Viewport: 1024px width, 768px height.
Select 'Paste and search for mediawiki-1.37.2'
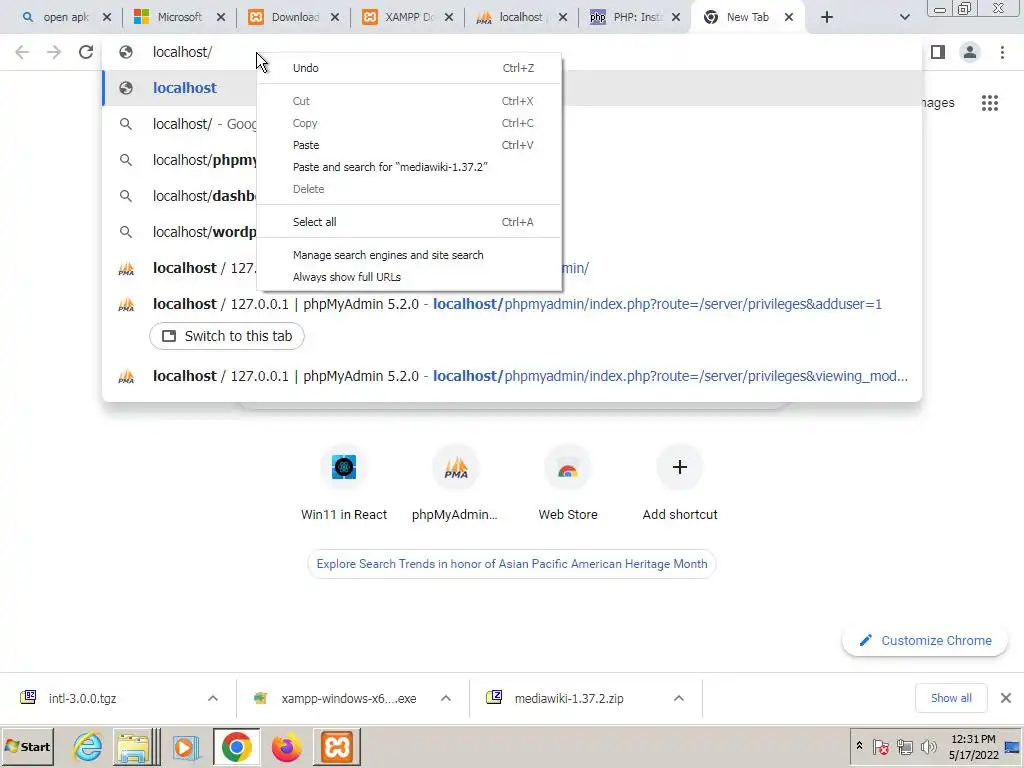click(x=409, y=167)
